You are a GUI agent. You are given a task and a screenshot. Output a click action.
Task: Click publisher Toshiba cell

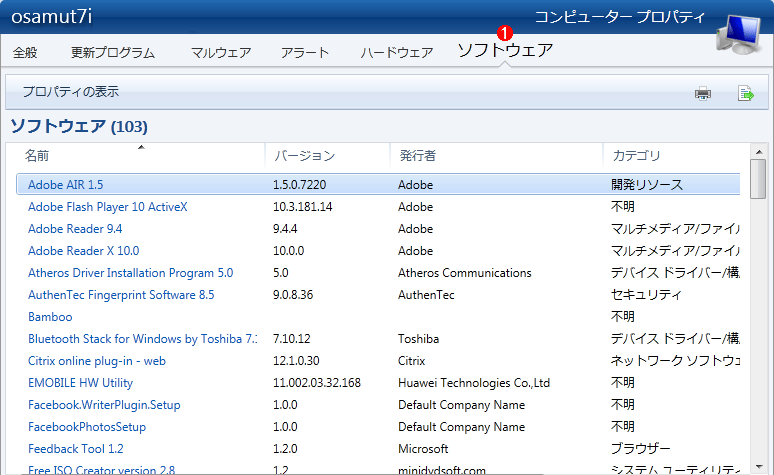[x=419, y=339]
